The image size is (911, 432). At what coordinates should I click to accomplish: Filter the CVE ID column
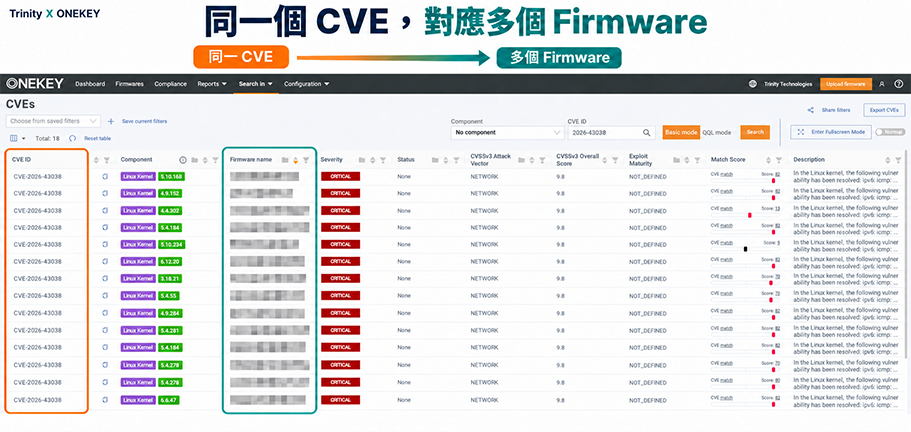click(x=106, y=160)
